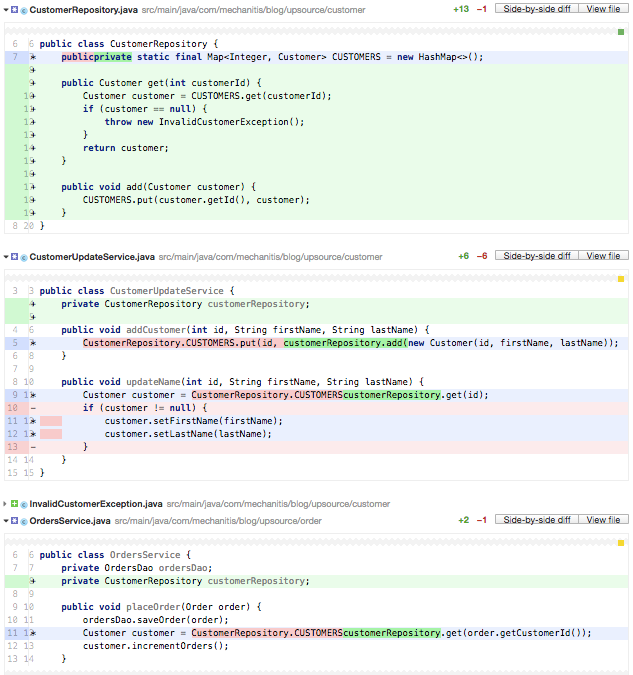Click the green status marker in CustomerRepository diff

tap(621, 32)
